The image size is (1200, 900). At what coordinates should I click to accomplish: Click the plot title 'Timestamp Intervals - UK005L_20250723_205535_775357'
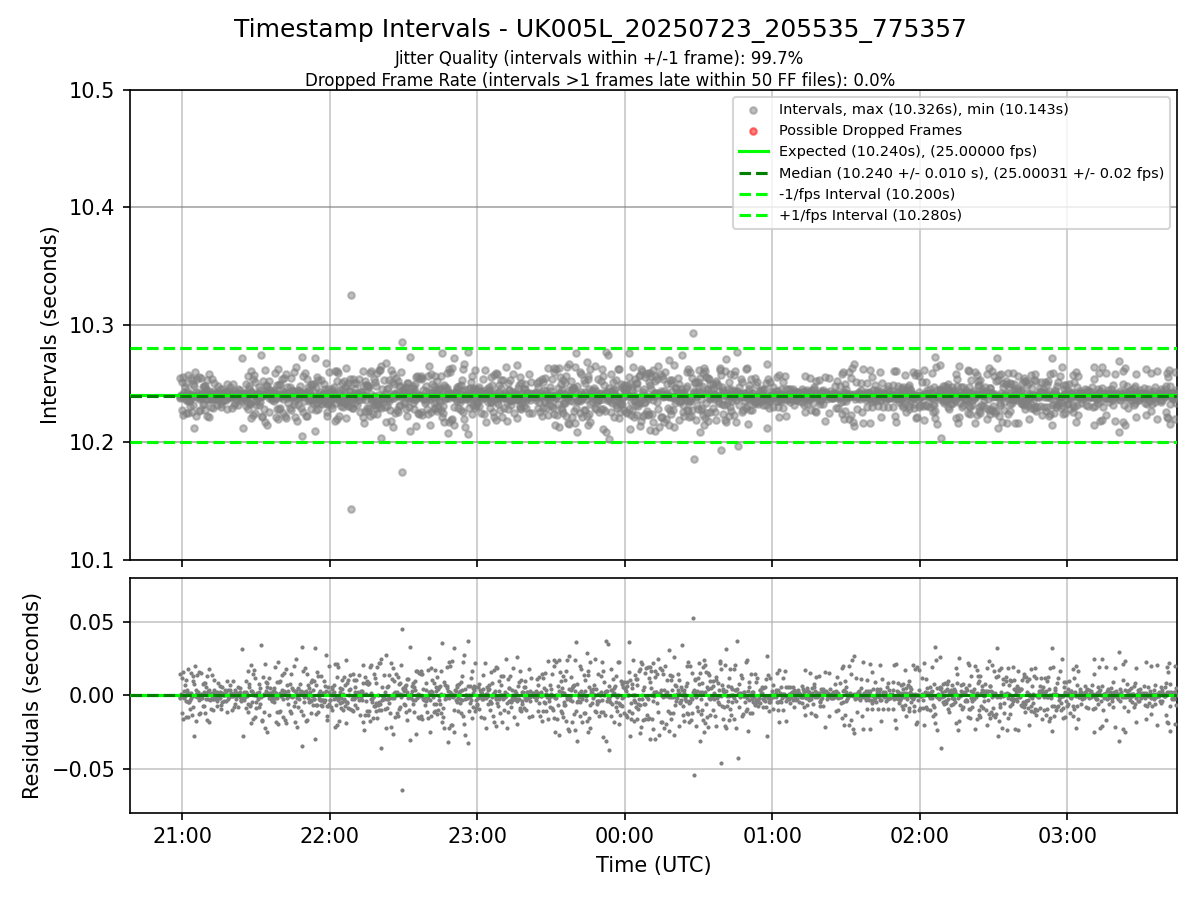pyautogui.click(x=600, y=29)
